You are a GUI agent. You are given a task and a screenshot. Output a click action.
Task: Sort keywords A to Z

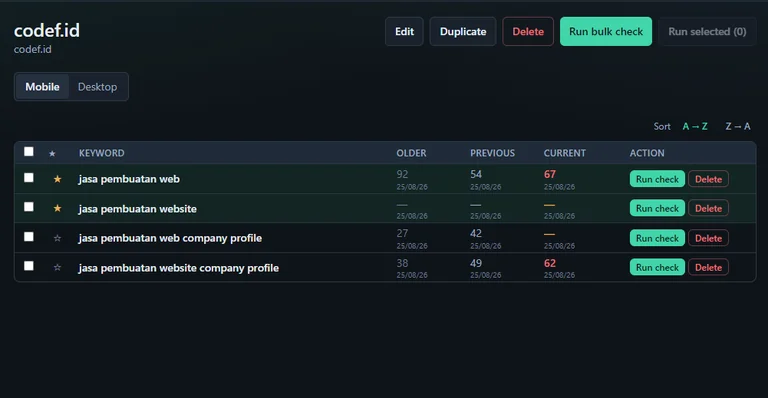(695, 126)
